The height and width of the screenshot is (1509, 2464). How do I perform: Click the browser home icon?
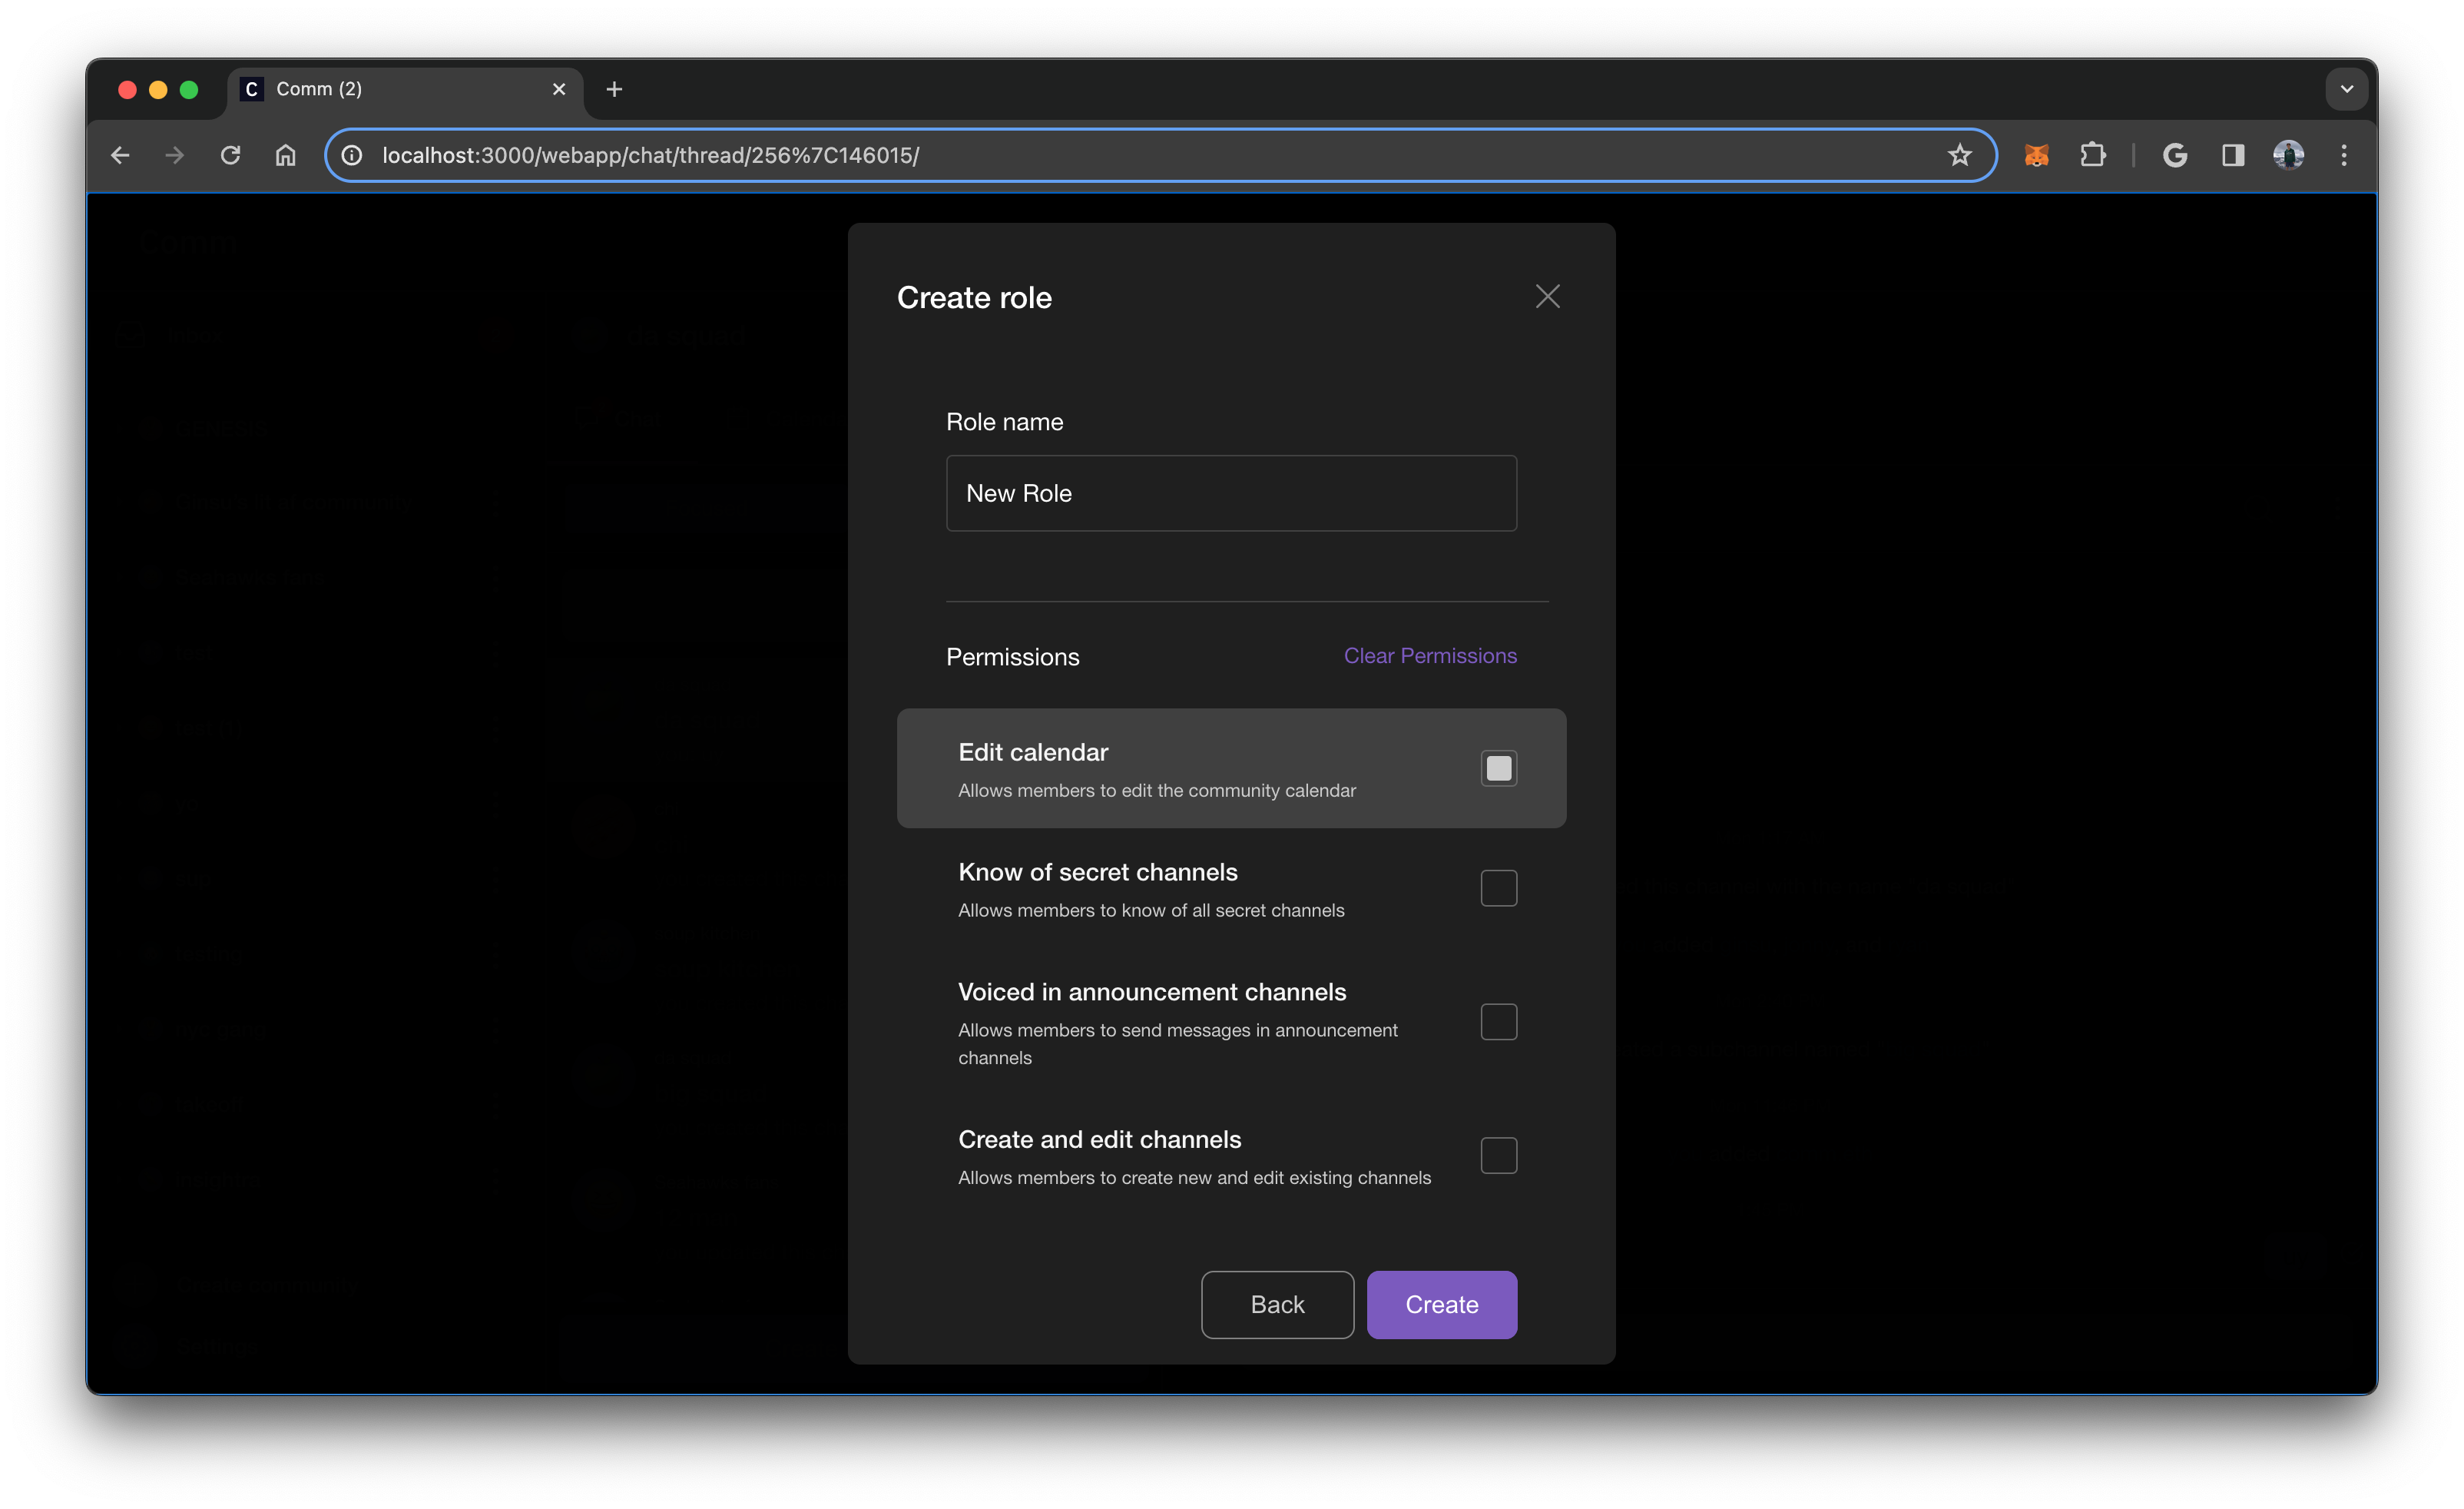[x=286, y=155]
